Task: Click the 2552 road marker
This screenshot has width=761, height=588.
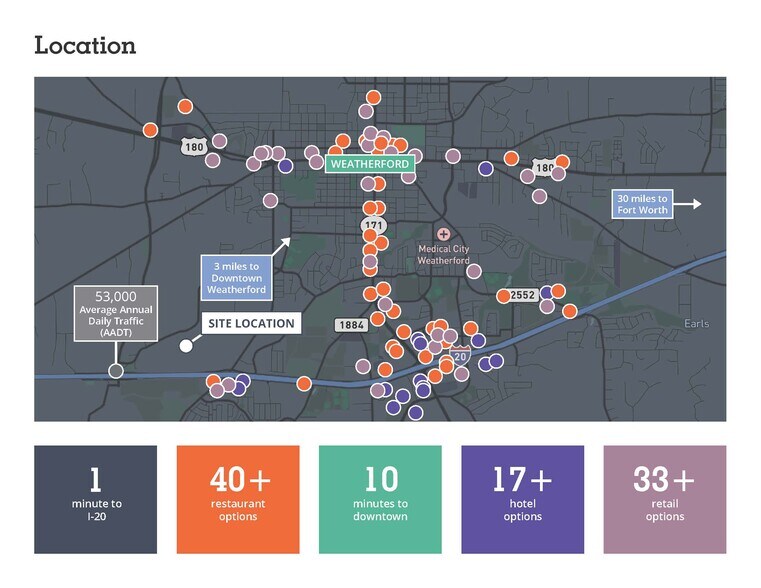Action: pyautogui.click(x=522, y=295)
